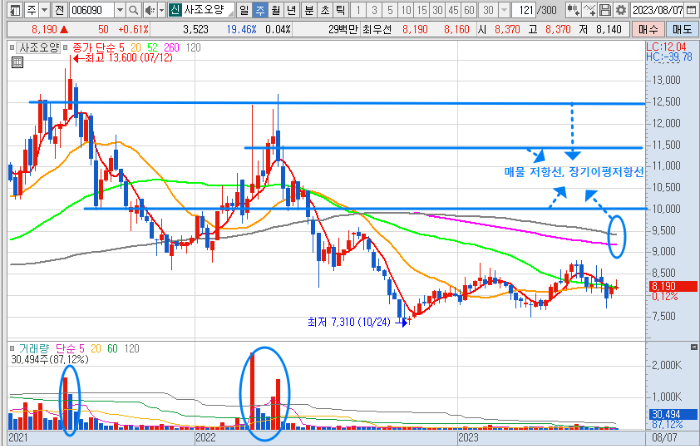Click the save chart floppy disk icon
This screenshot has width=700, height=446.
tap(605, 10)
